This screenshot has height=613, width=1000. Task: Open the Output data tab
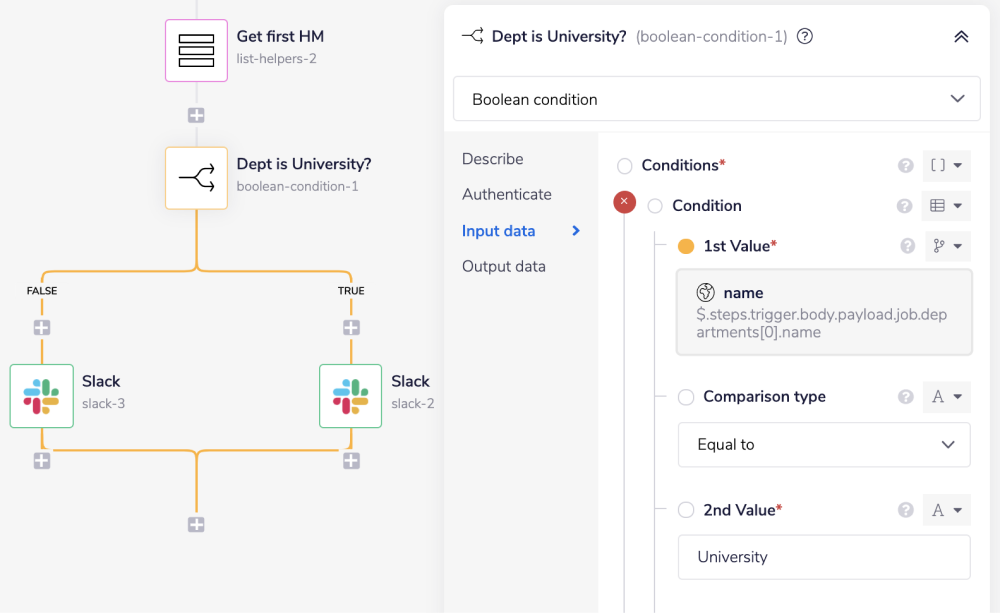[503, 266]
